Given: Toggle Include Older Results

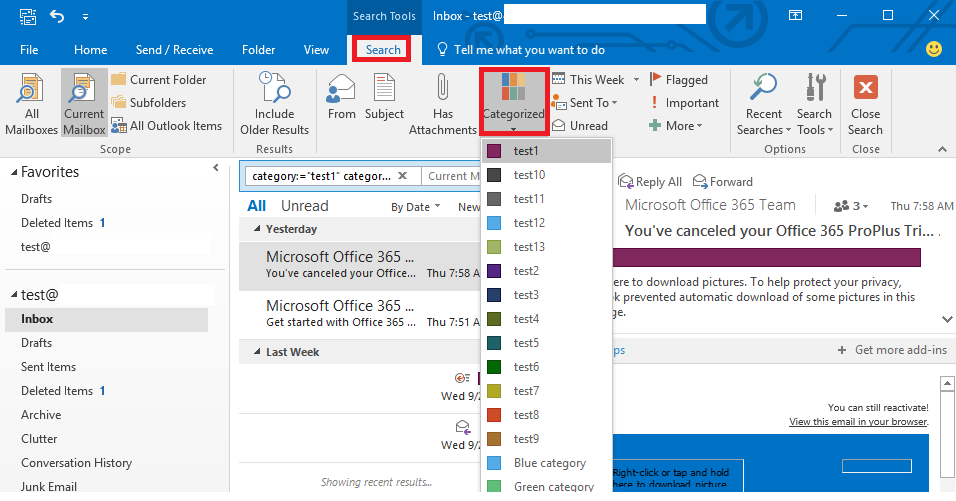Looking at the screenshot, I should tap(274, 102).
